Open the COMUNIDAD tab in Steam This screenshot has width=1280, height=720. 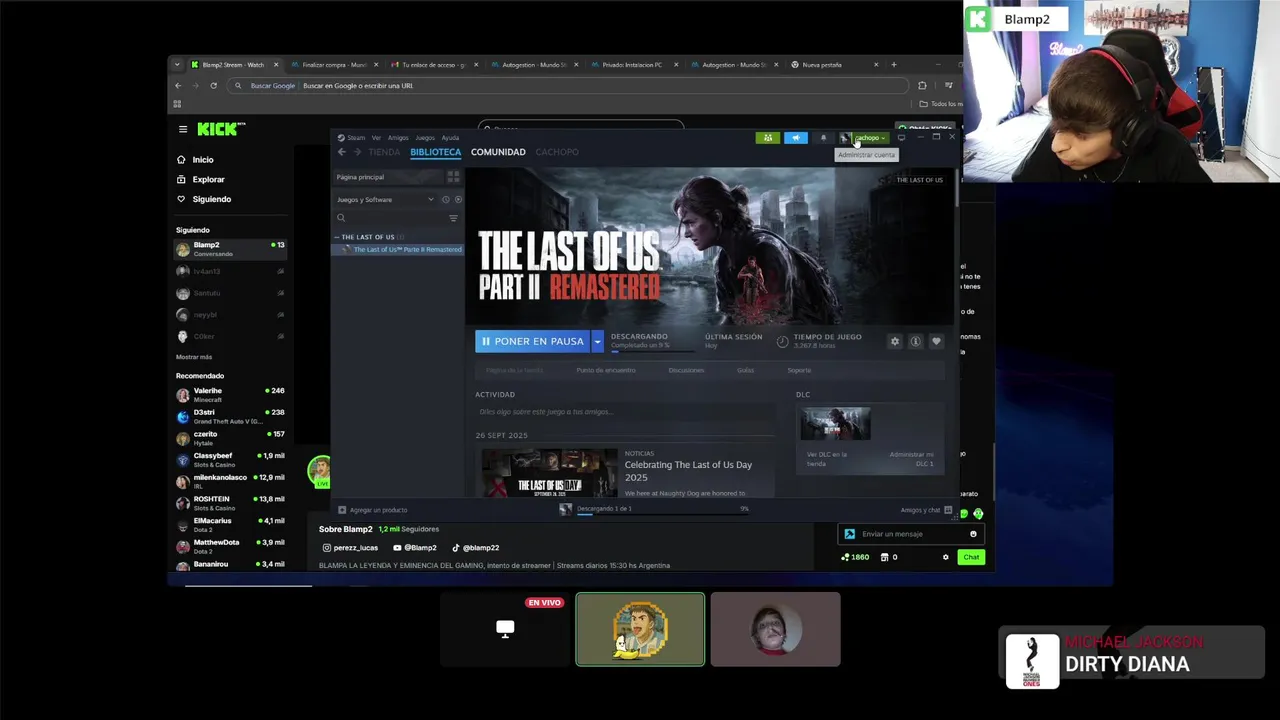[498, 152]
